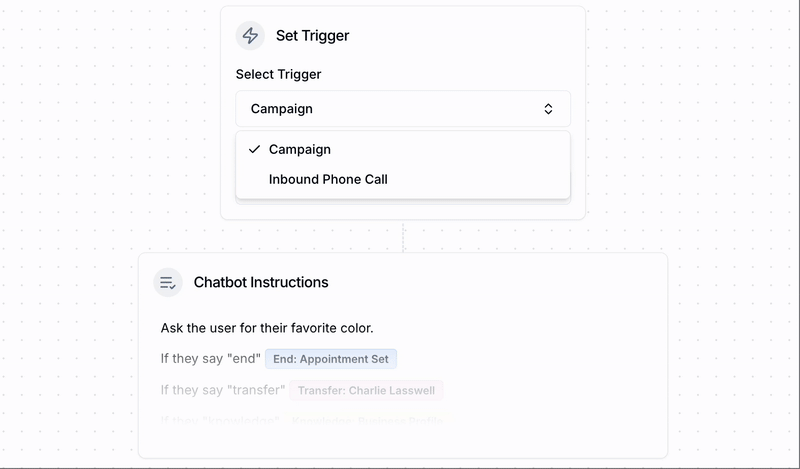The width and height of the screenshot is (800, 469).
Task: Select the Campaign option in the list
Action: [300, 149]
